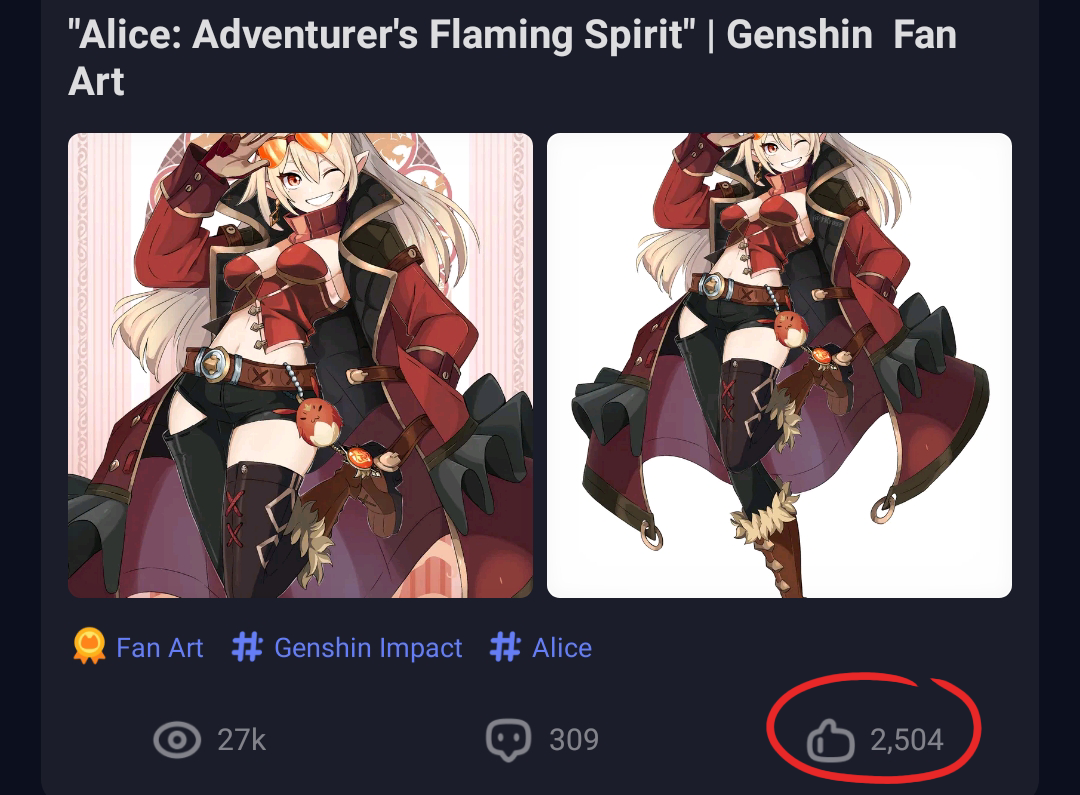This screenshot has height=795, width=1080.
Task: Like the post with the thumbs-up icon
Action: tap(830, 741)
